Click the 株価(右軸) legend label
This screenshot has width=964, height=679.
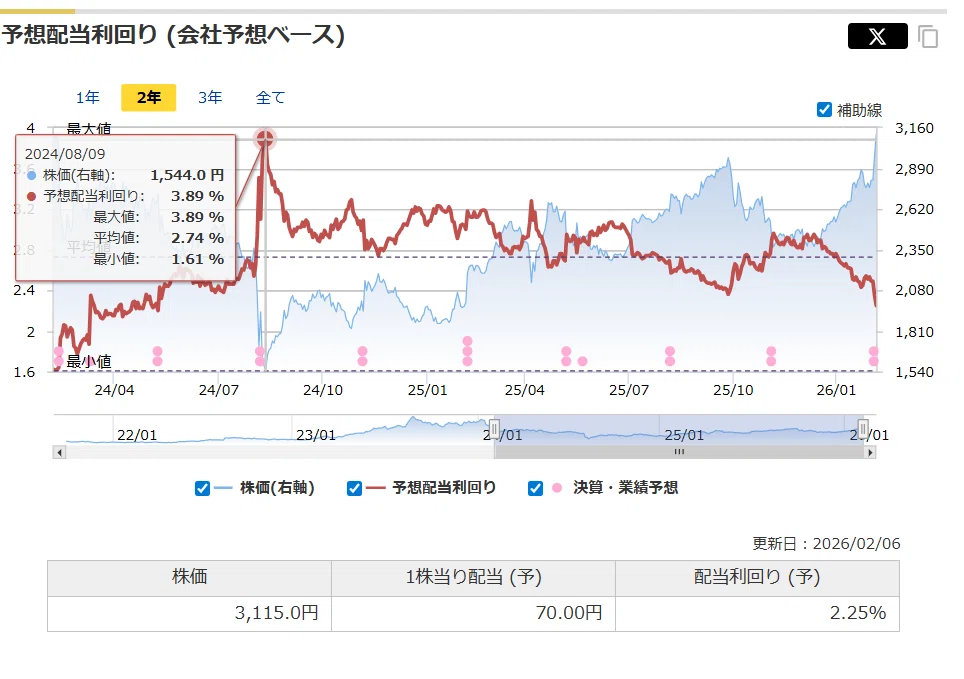point(277,488)
